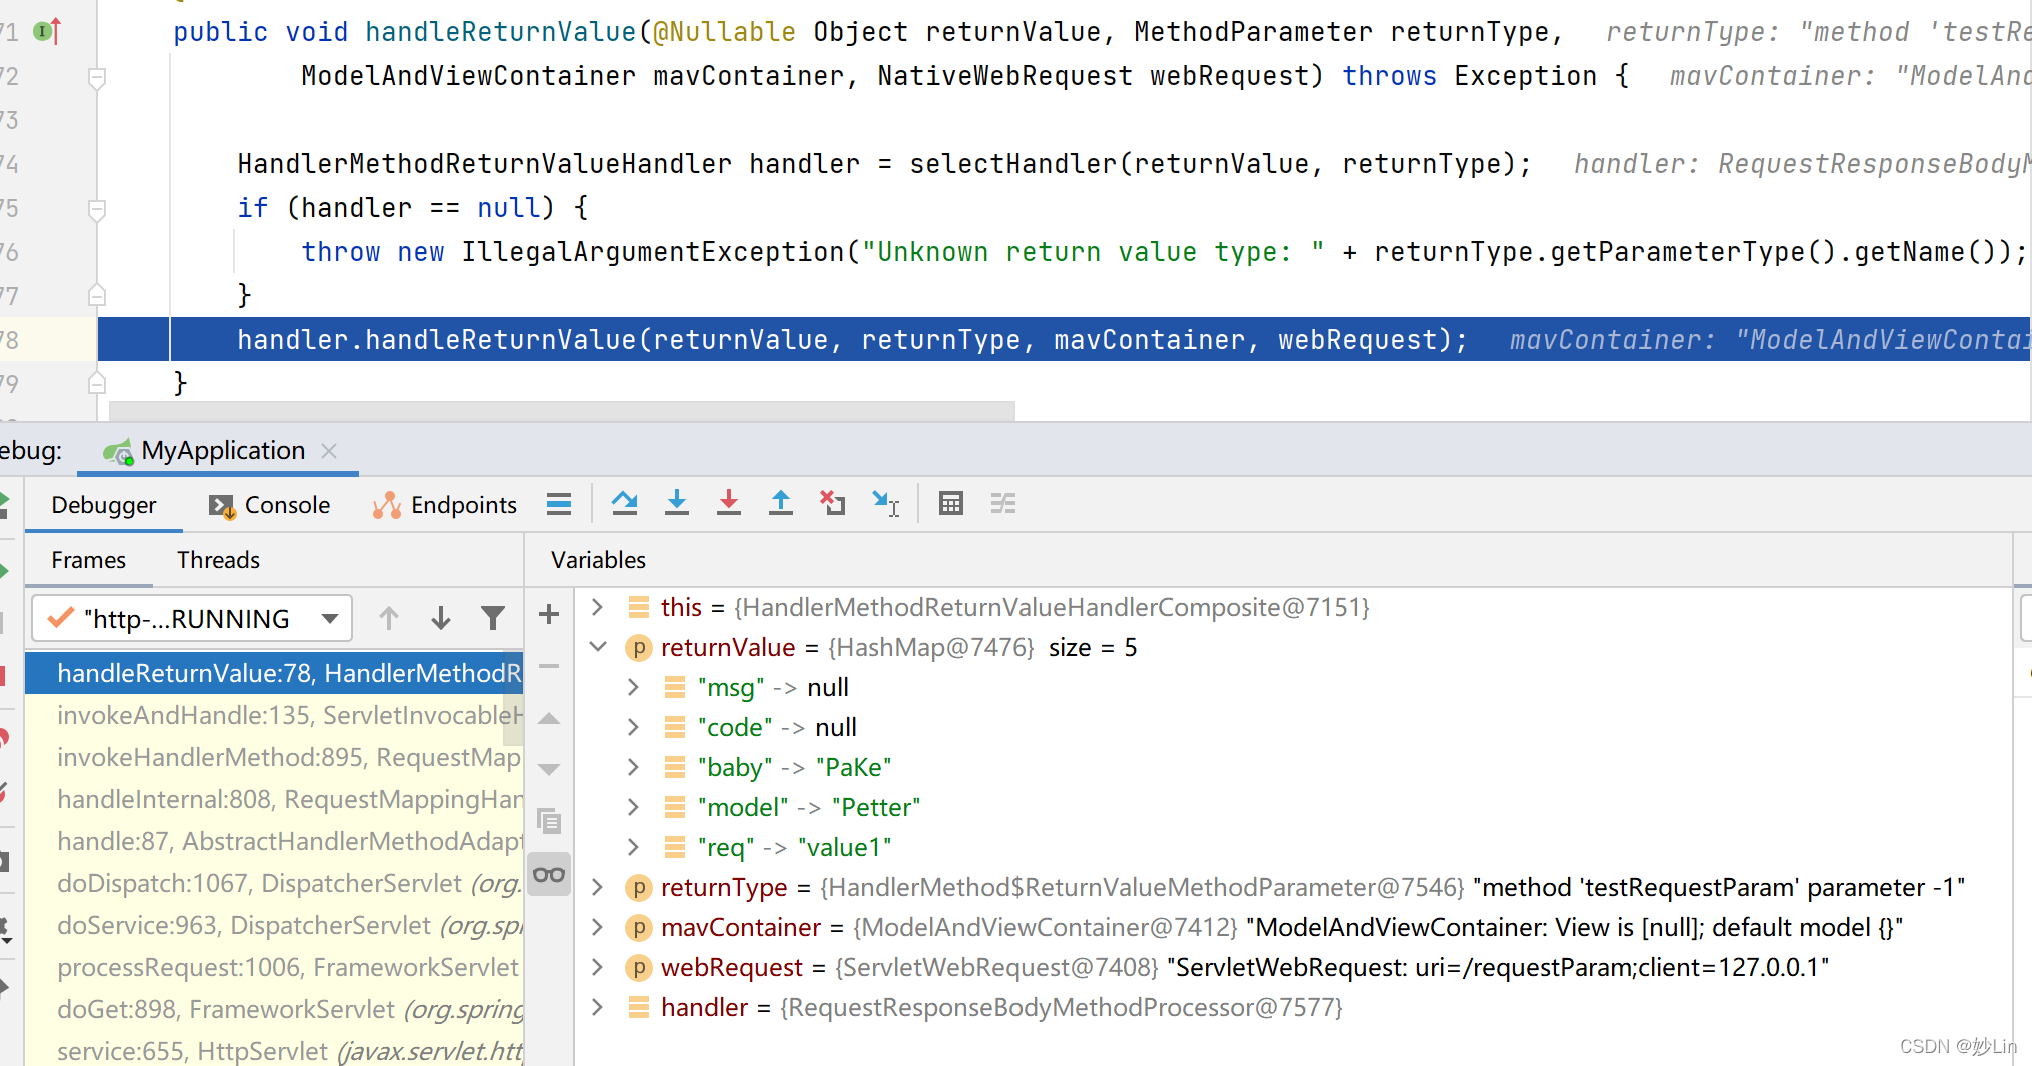Switch to the Threads tab

click(217, 560)
